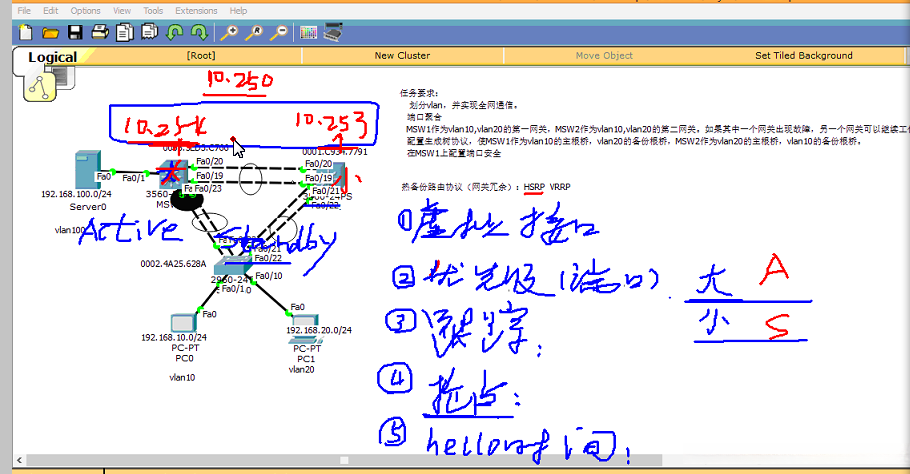Click the HSRP text in the note
Viewport: 910px width, 474px height.
point(534,187)
